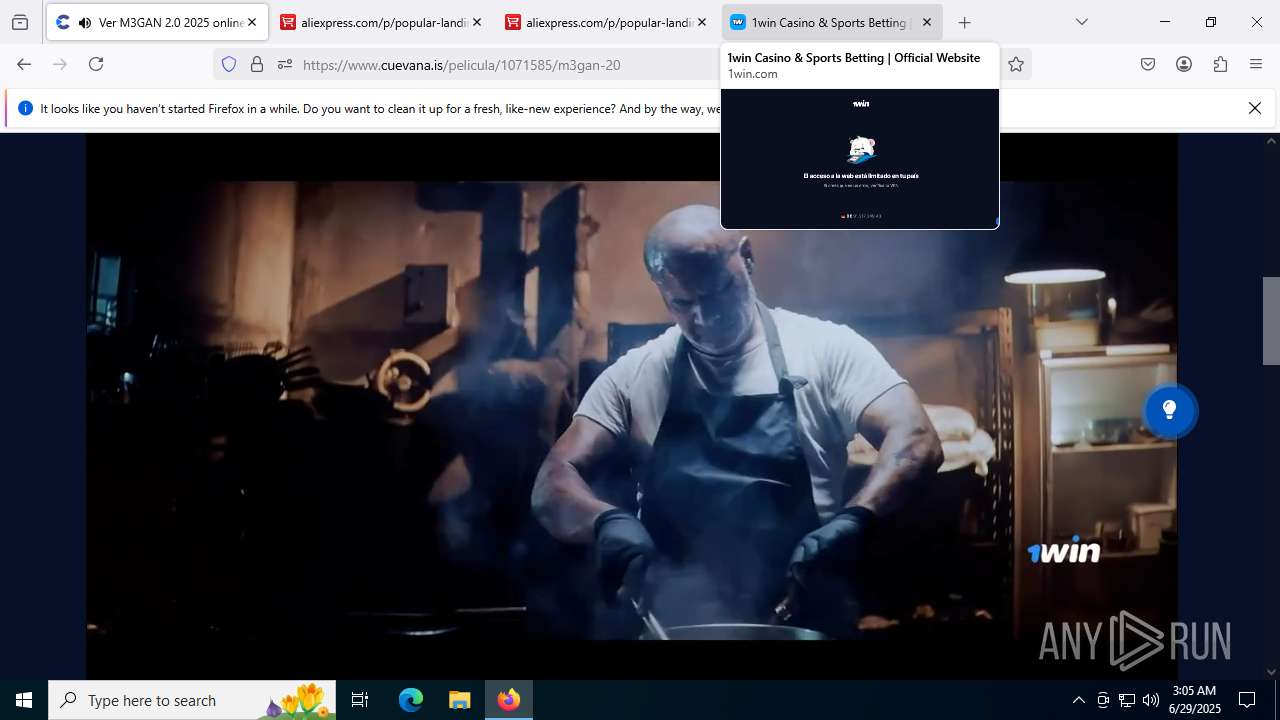
Task: Open the Windows Start menu
Action: coord(24,700)
